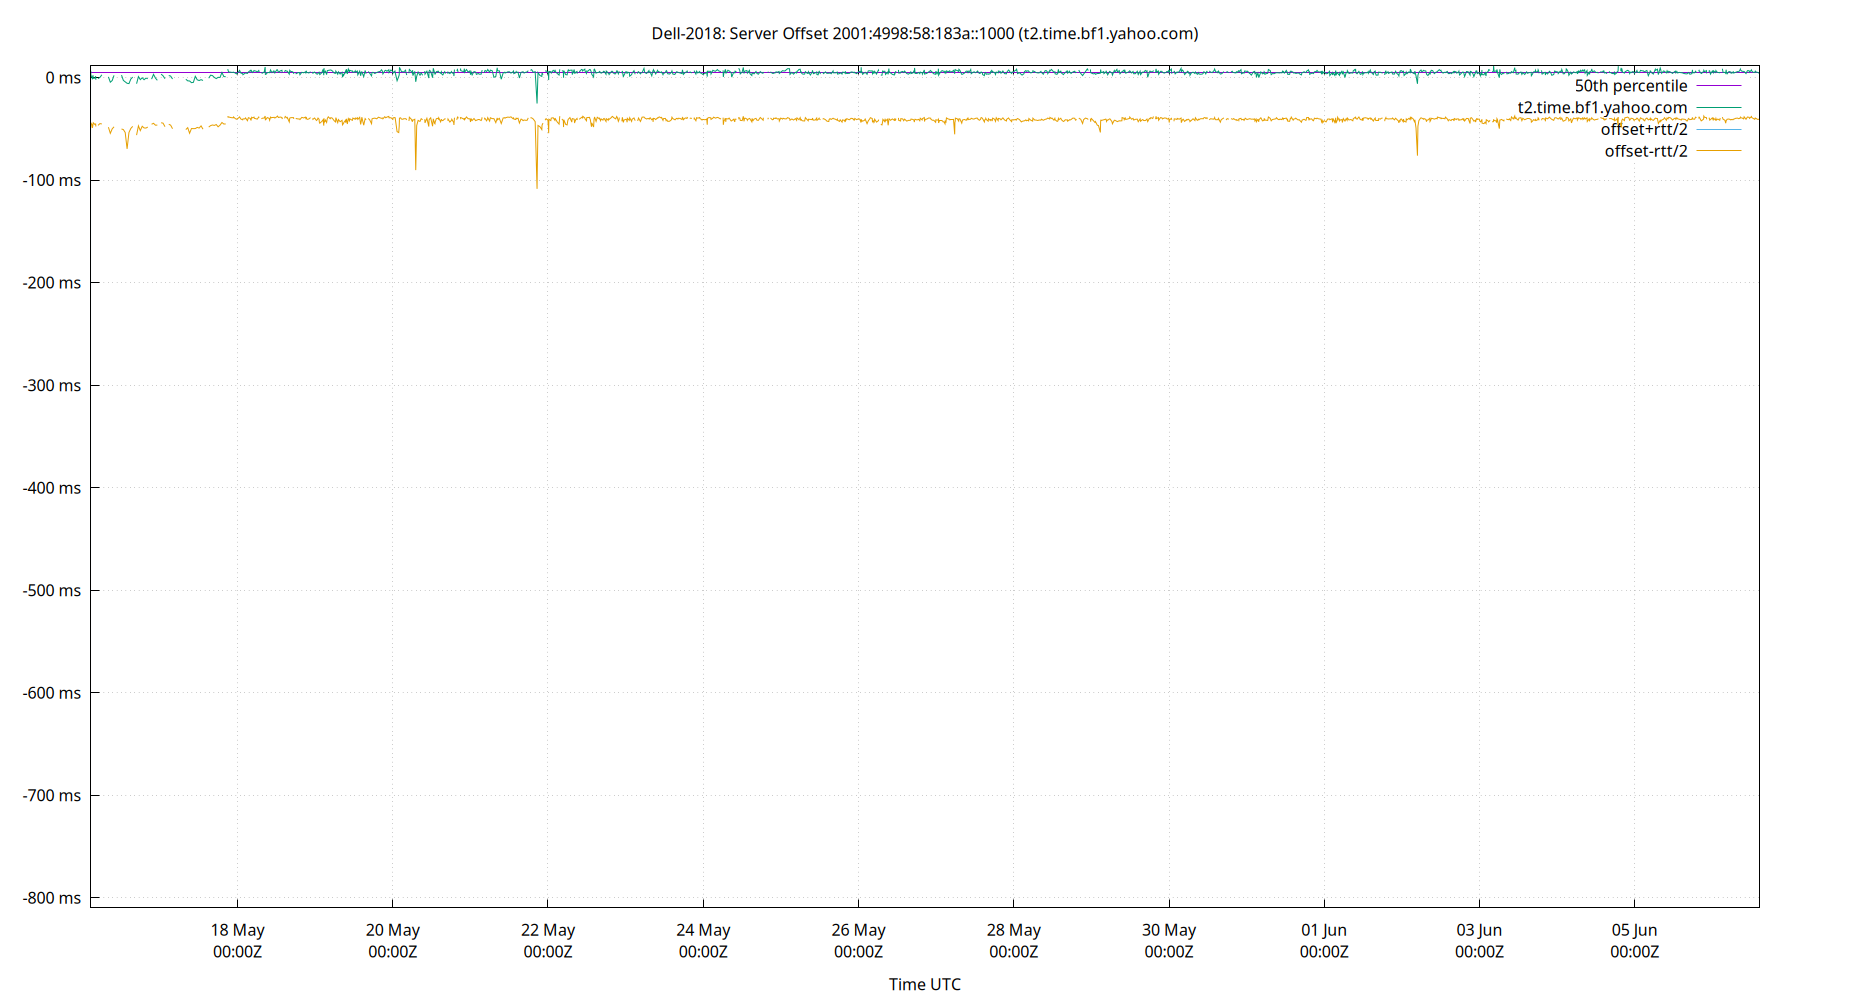Image resolution: width=1850 pixels, height=1000 pixels.
Task: Click the 50th percentile legend entry
Action: pos(1630,86)
